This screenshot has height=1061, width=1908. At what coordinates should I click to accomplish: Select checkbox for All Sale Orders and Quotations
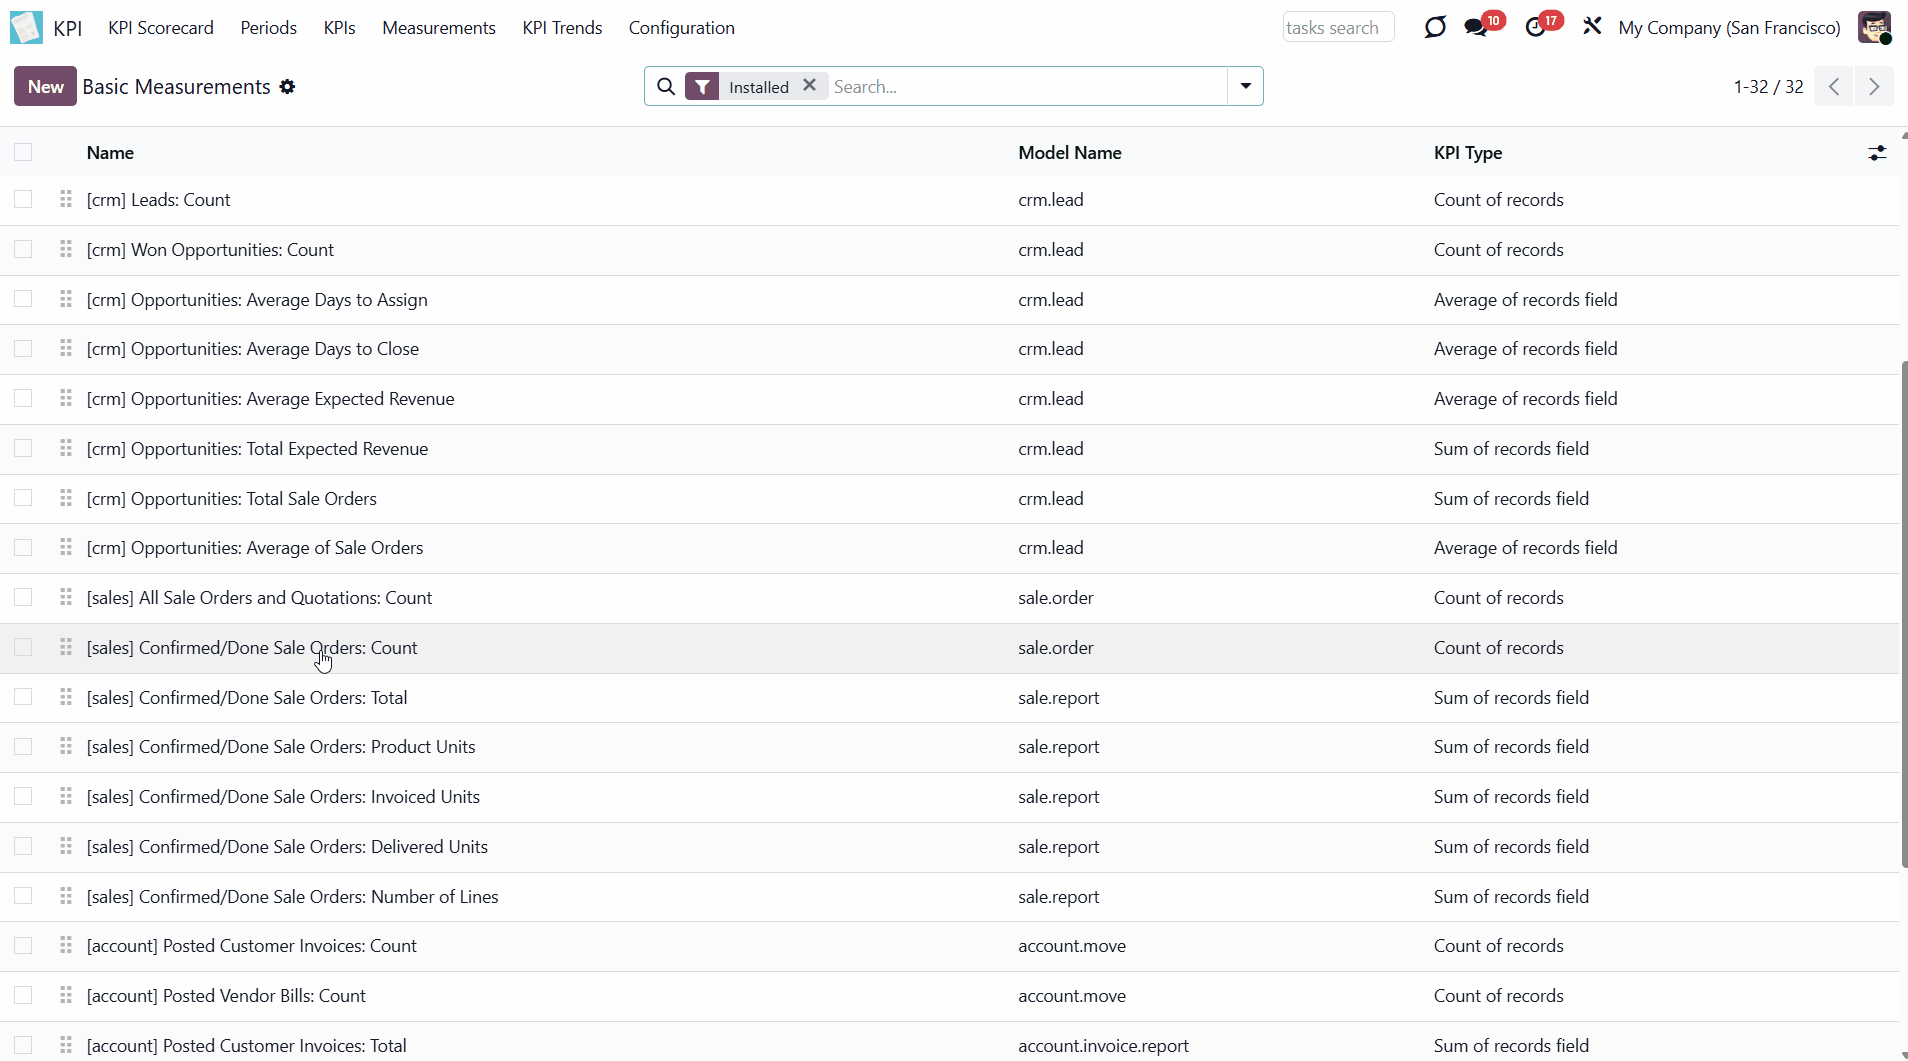(23, 597)
